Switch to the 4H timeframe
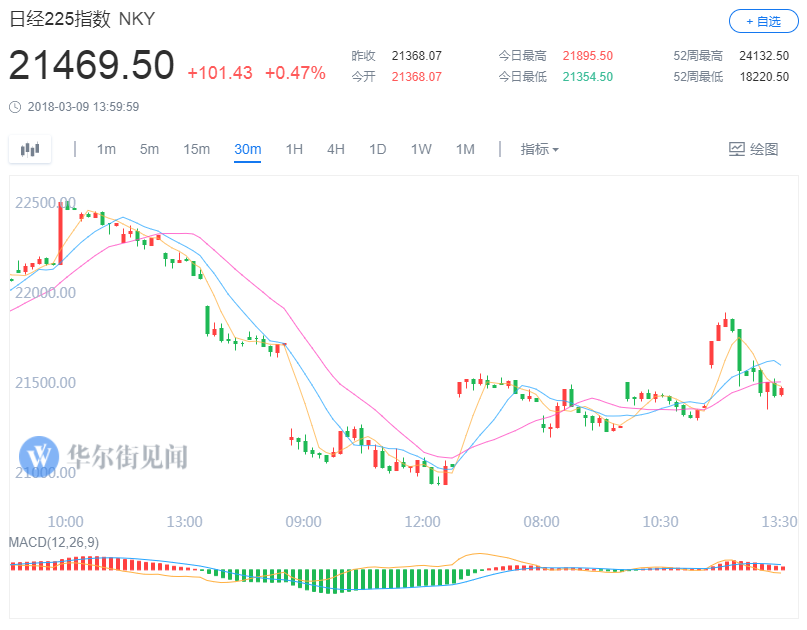Viewport: 807px width, 630px height. (336, 149)
